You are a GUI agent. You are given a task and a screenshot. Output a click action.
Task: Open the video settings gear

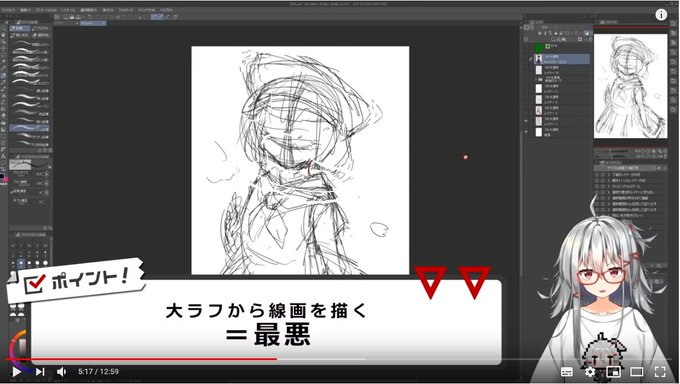[x=590, y=372]
